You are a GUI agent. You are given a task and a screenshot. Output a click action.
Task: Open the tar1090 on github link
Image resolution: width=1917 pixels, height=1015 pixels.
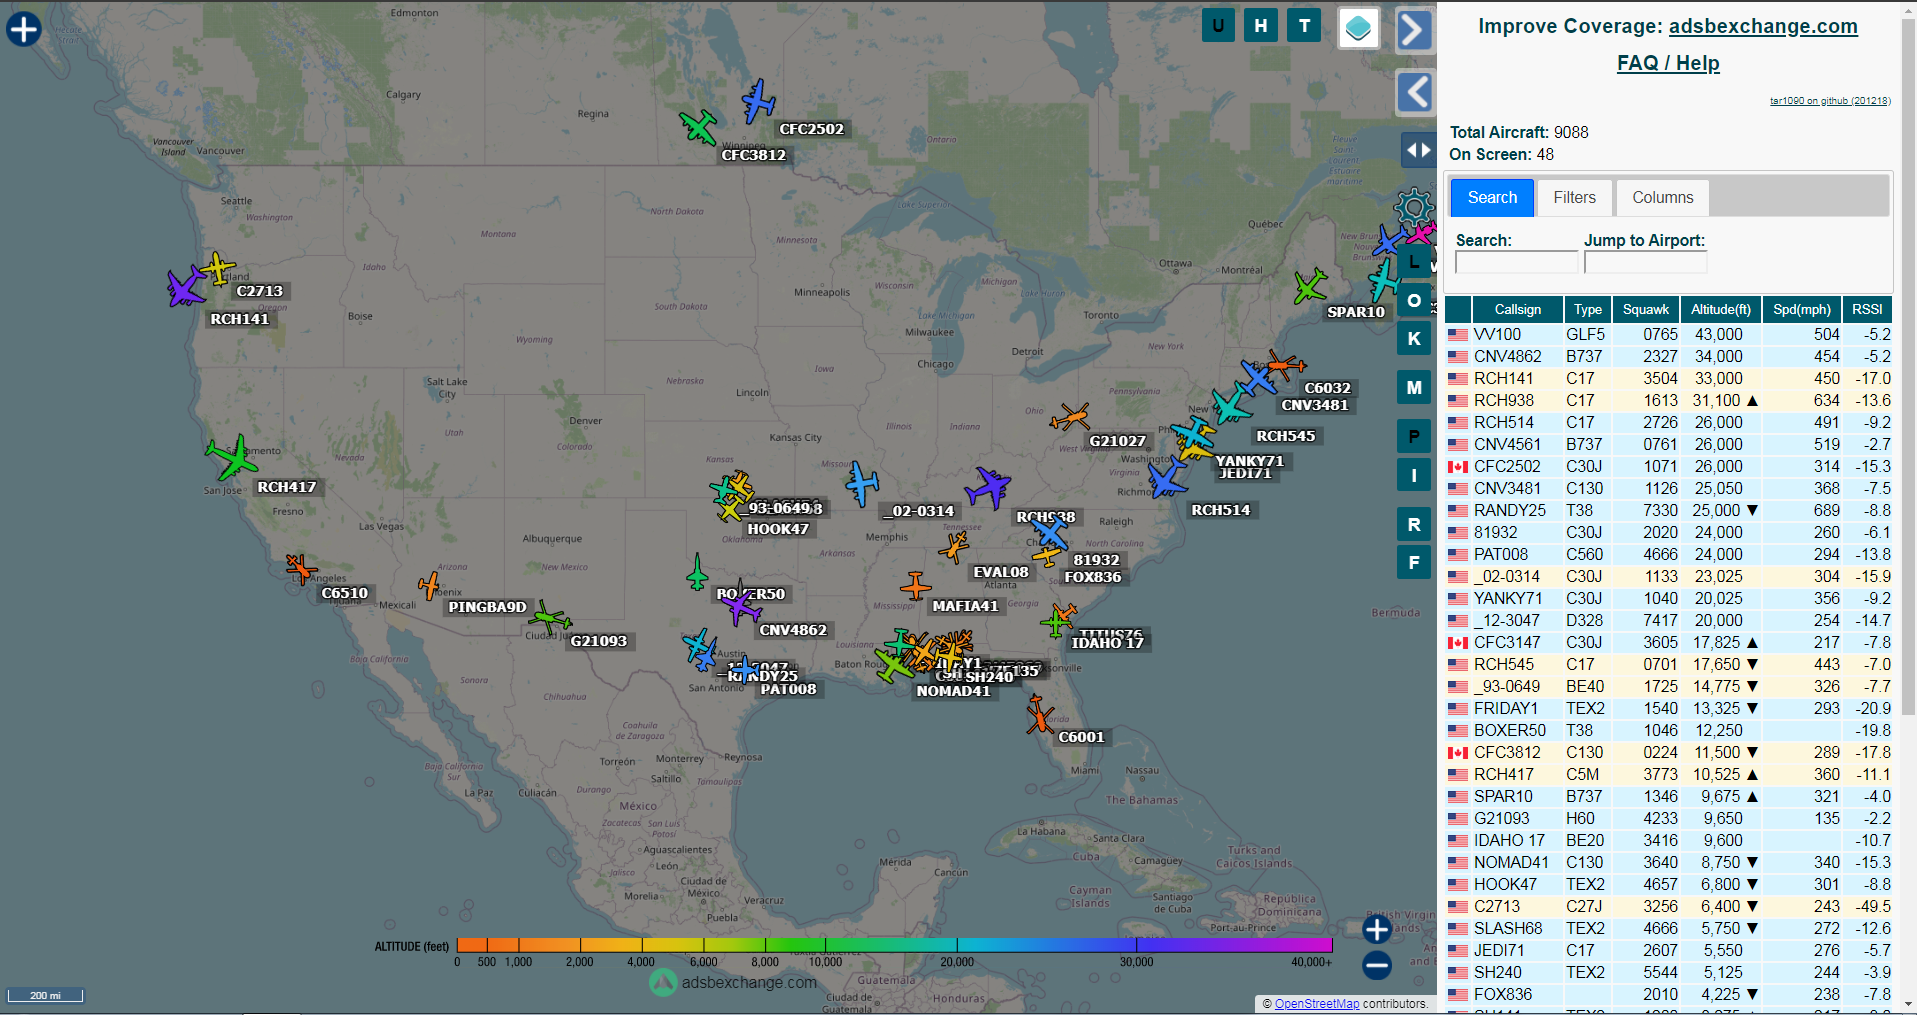click(x=1830, y=101)
